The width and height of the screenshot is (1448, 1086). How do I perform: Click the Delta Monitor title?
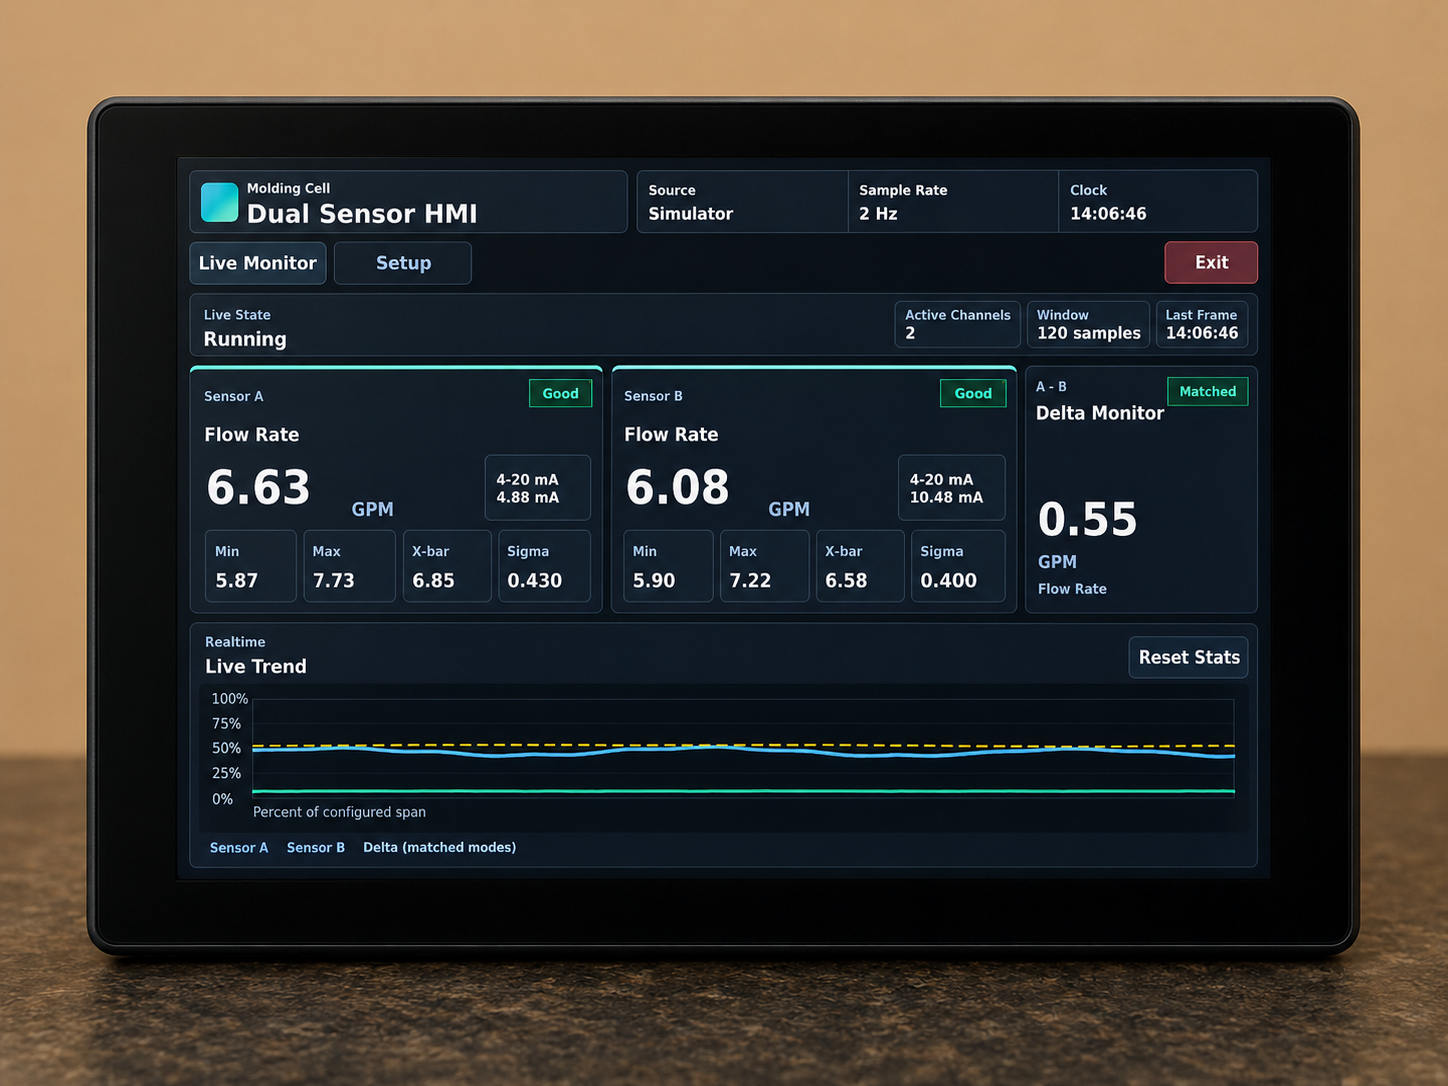click(x=1100, y=413)
